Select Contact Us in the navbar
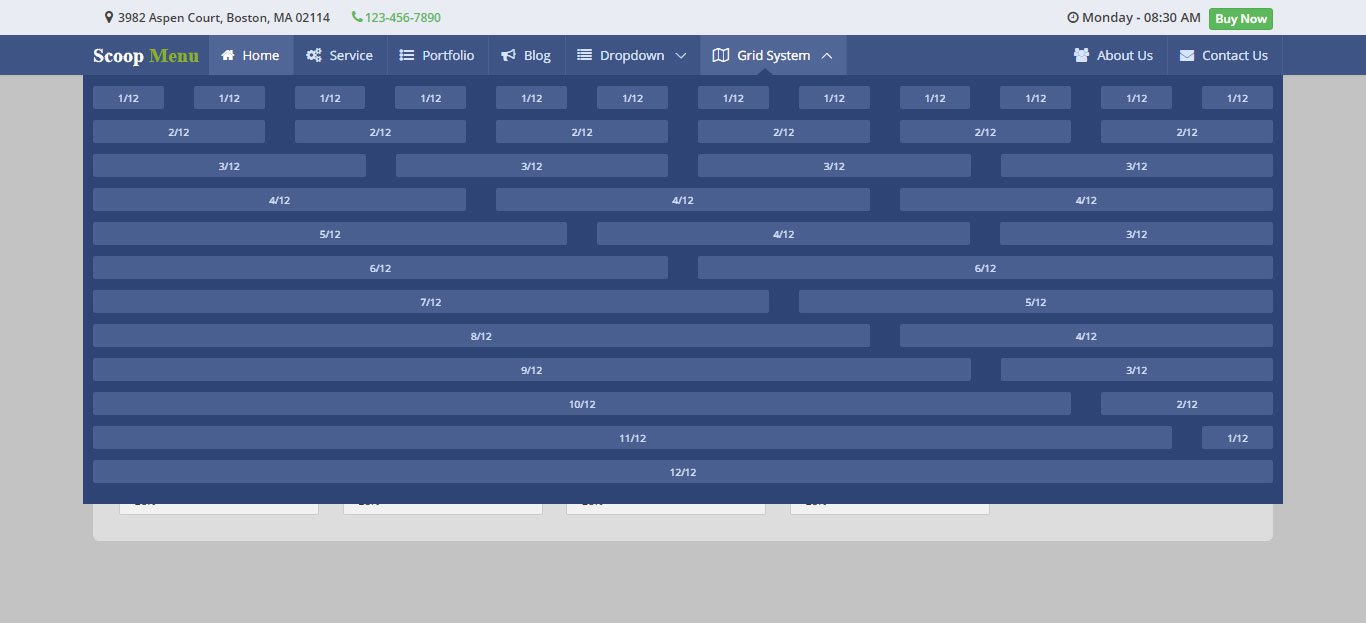The width and height of the screenshot is (1366, 623). coord(1224,55)
